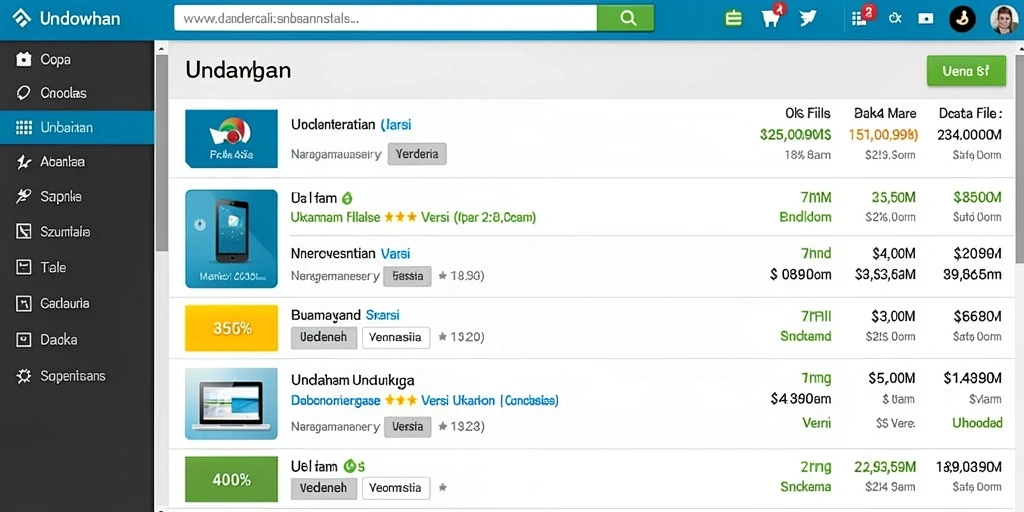Click the white card icon in header
Viewport: 1024px width, 512px height.
pyautogui.click(x=925, y=19)
